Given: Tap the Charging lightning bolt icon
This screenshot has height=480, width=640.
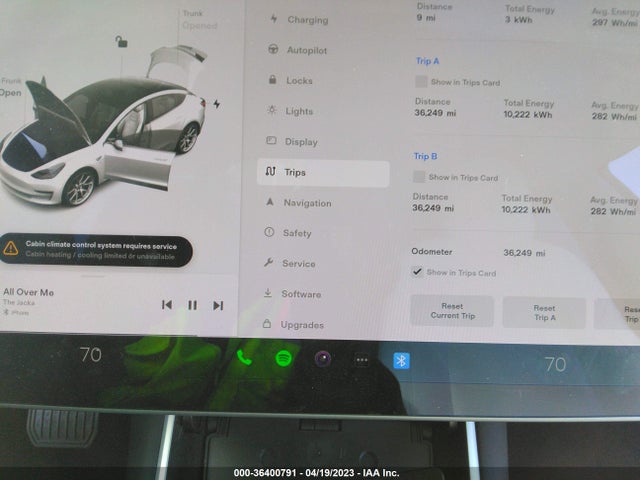Looking at the screenshot, I should click(x=274, y=19).
